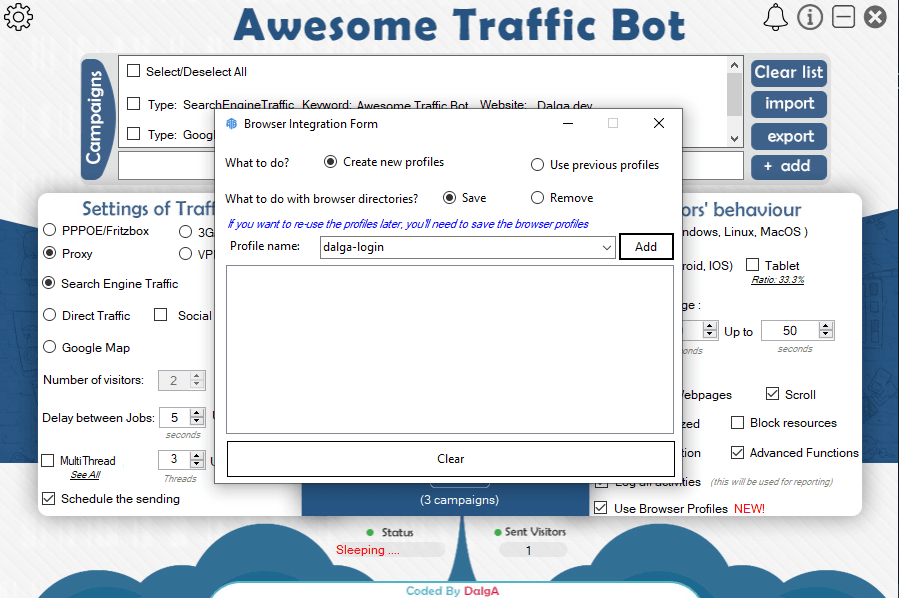Click the Clear list button for campaigns
The height and width of the screenshot is (598, 899).
pos(789,73)
